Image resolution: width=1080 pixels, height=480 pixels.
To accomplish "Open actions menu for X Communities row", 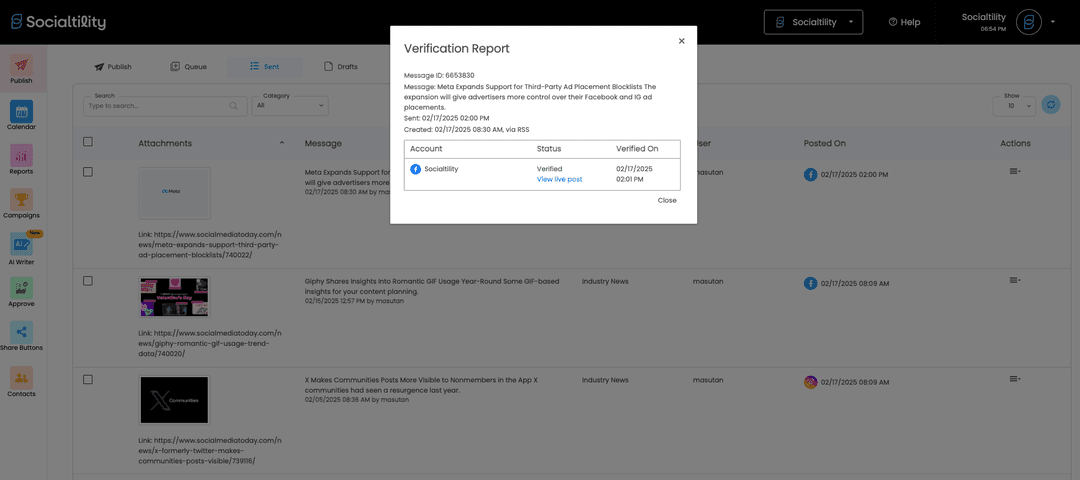I will (1015, 379).
